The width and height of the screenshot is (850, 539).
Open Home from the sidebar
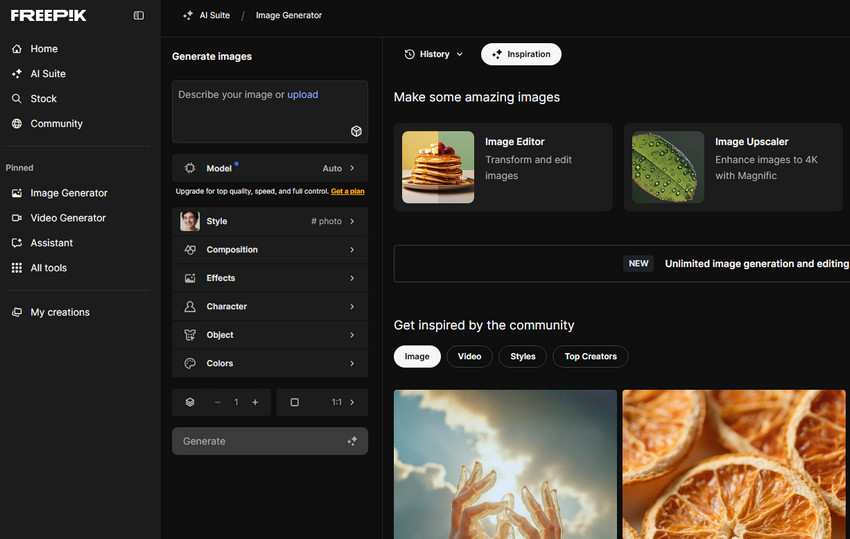(44, 49)
